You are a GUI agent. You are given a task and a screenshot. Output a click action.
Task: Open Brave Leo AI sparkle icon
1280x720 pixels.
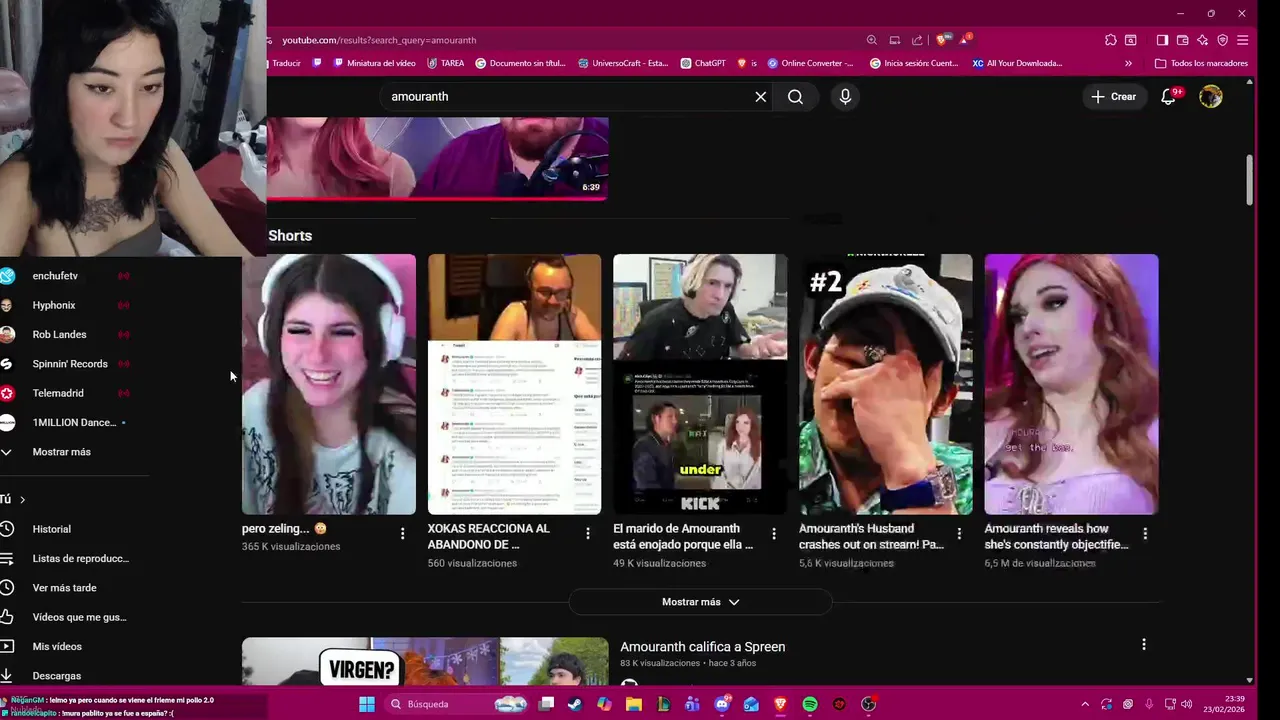(1202, 40)
